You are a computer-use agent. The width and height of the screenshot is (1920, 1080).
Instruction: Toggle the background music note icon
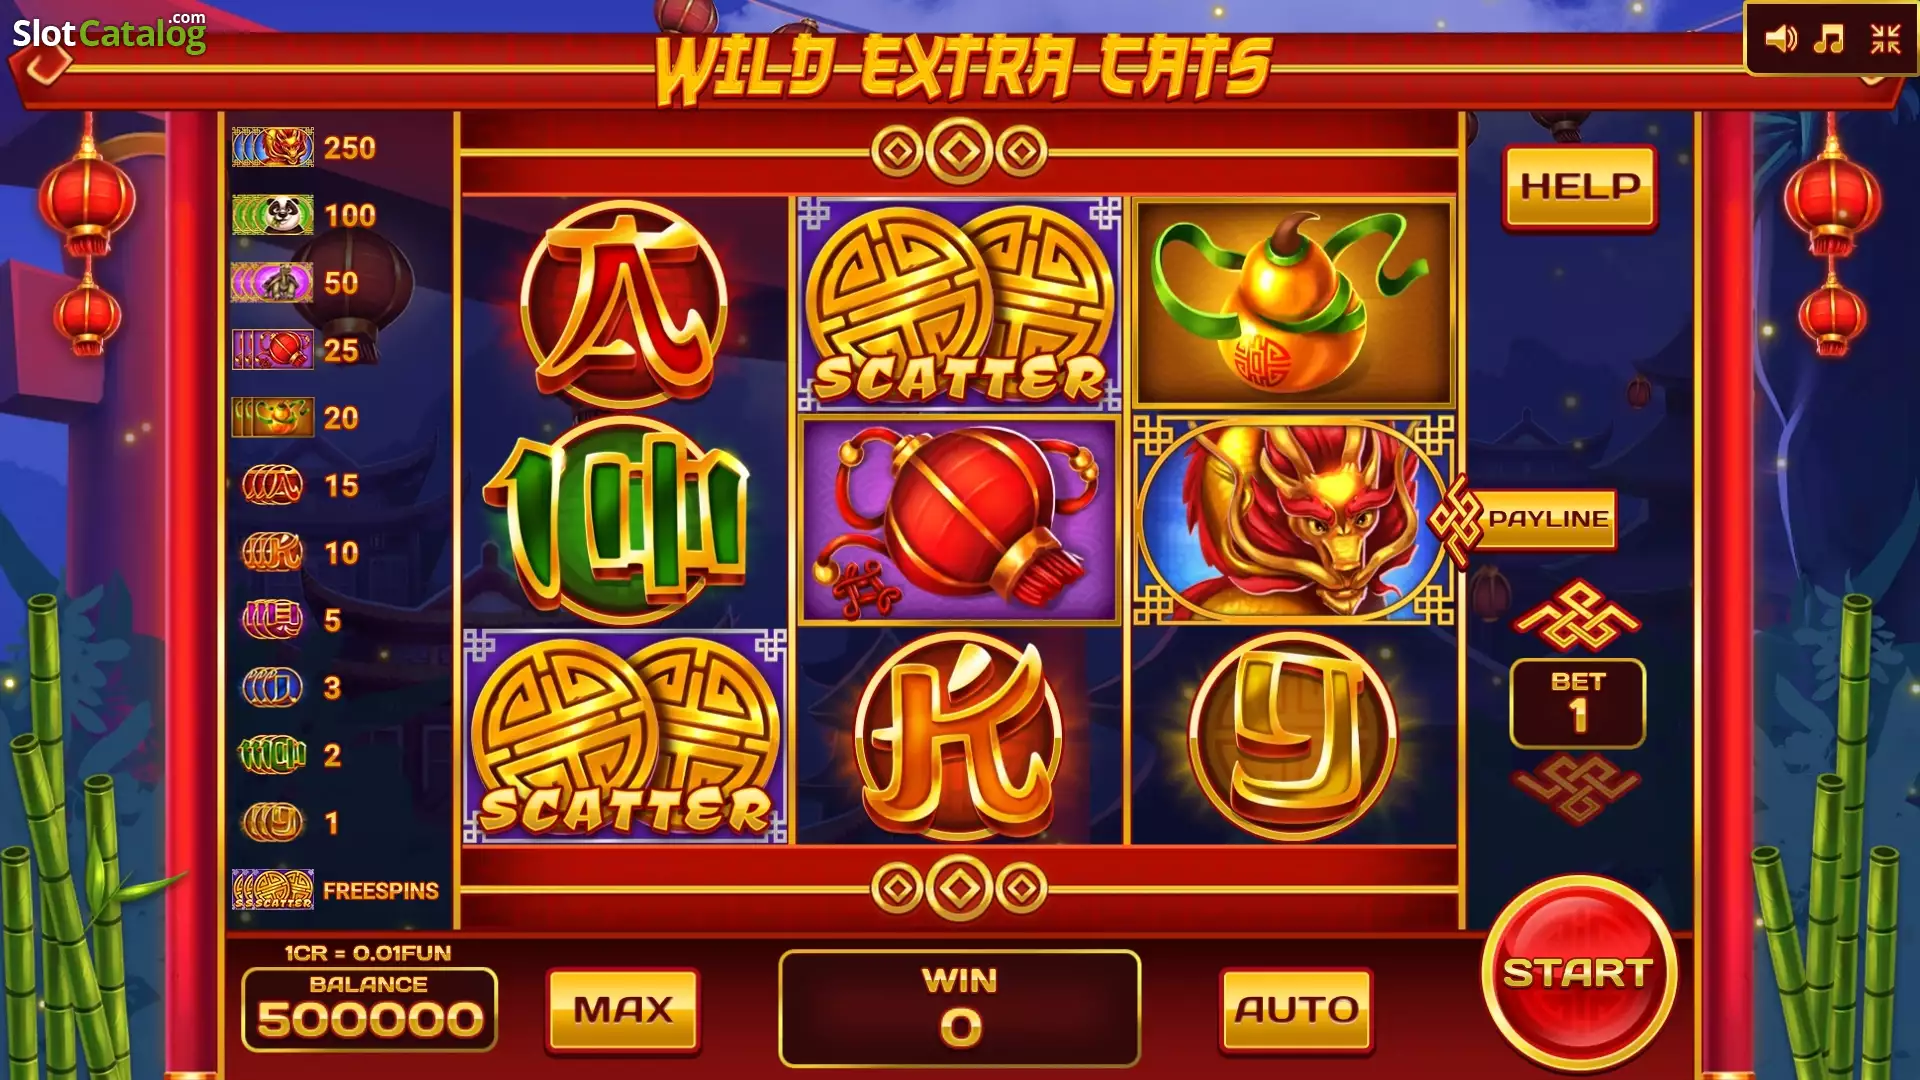(1829, 39)
